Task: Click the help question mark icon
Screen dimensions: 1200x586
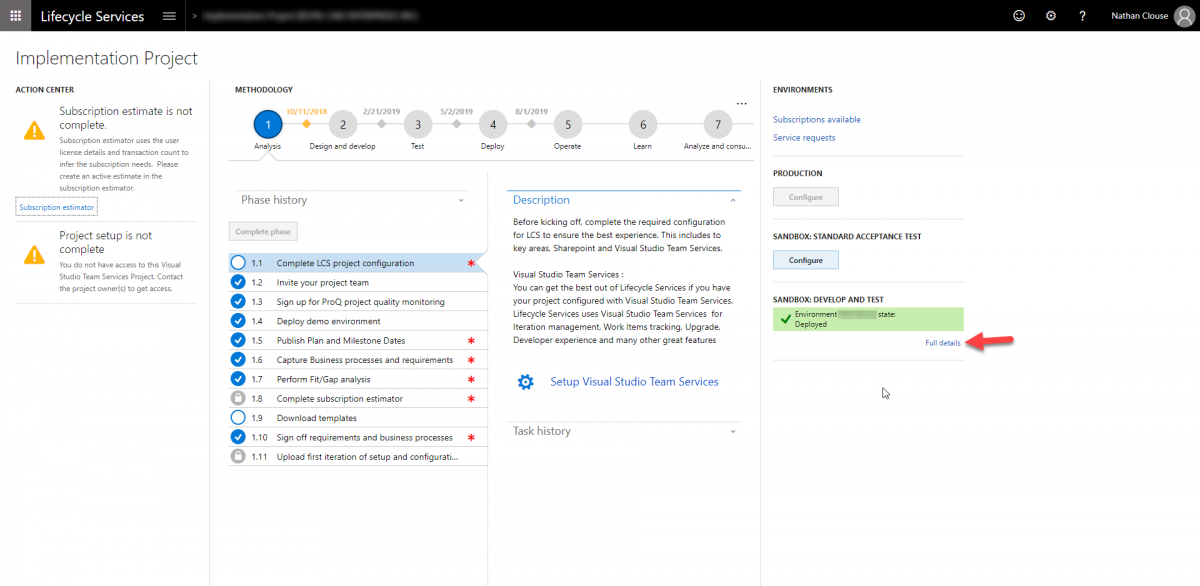Action: 1082,15
